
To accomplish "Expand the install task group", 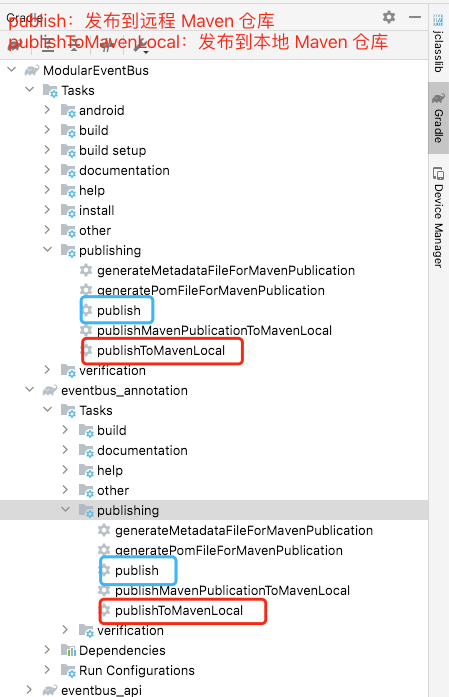I will (x=48, y=210).
